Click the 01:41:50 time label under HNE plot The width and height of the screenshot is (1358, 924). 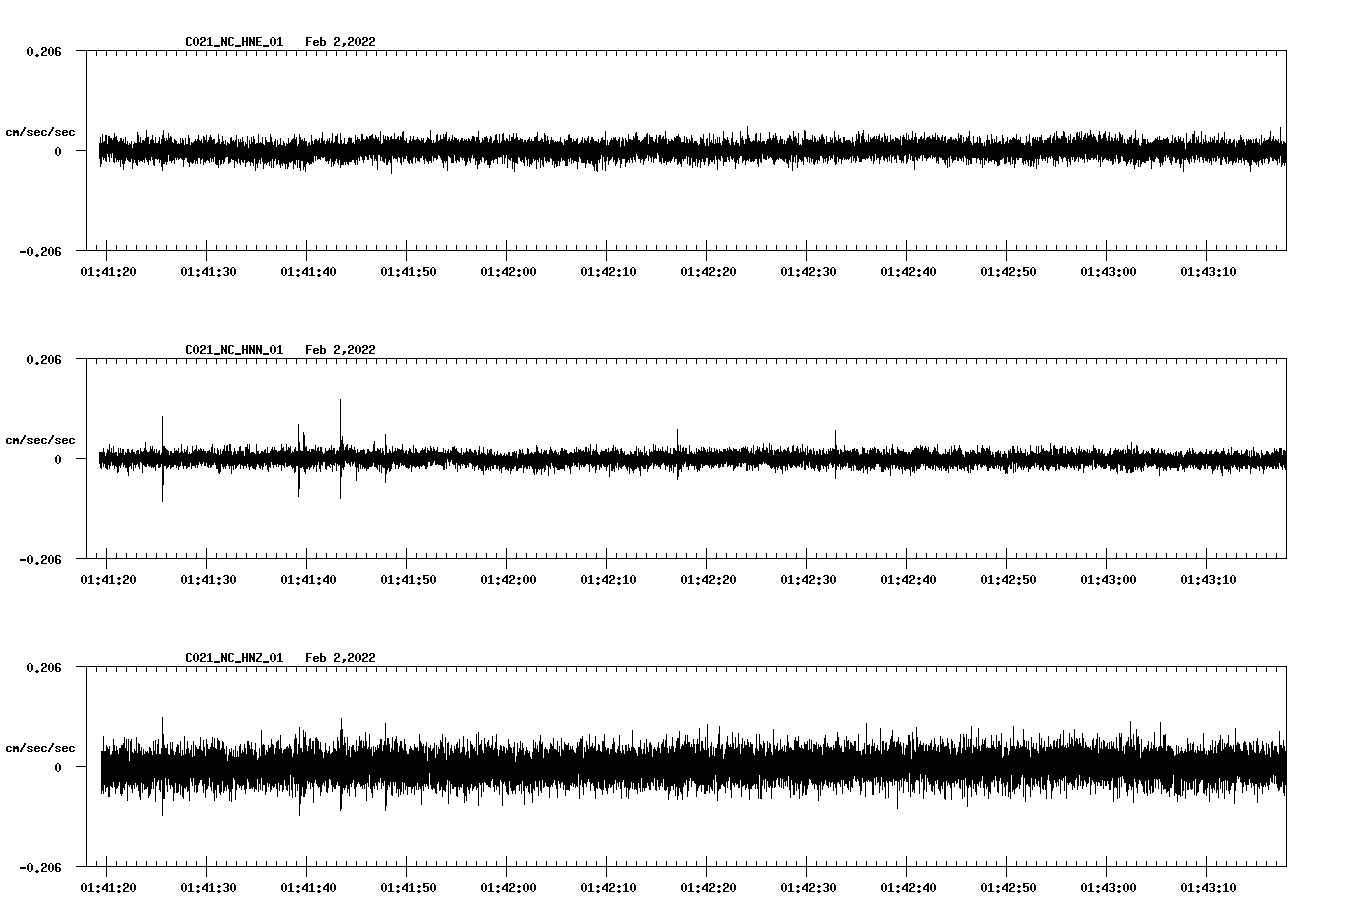[x=408, y=272]
